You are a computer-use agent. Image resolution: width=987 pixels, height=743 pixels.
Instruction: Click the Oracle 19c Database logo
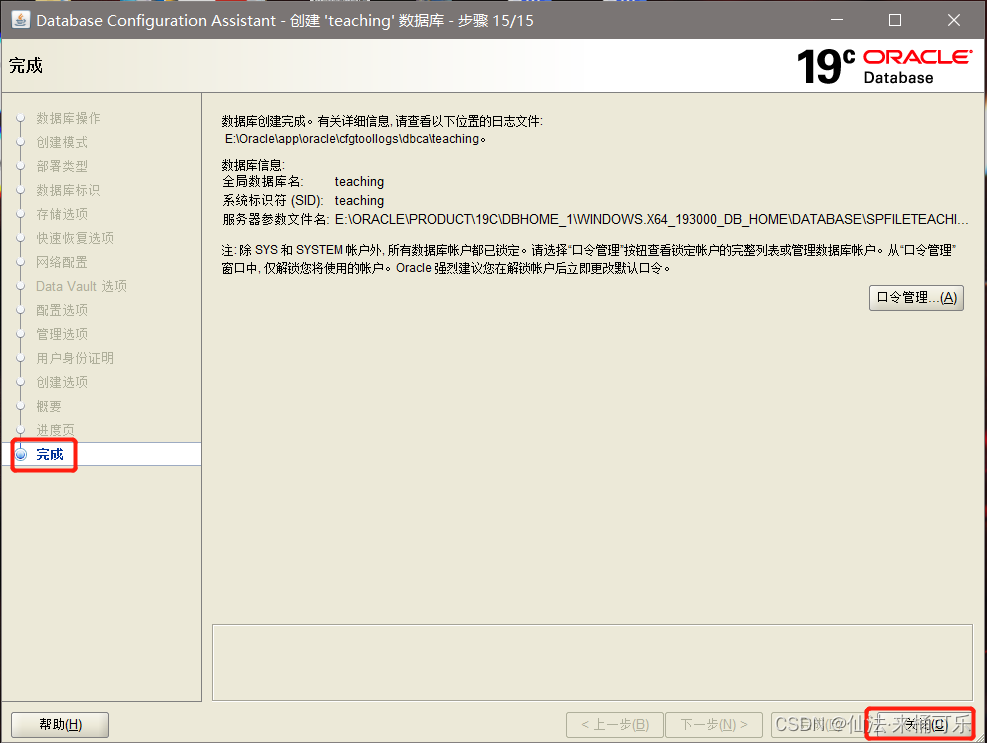click(x=884, y=66)
